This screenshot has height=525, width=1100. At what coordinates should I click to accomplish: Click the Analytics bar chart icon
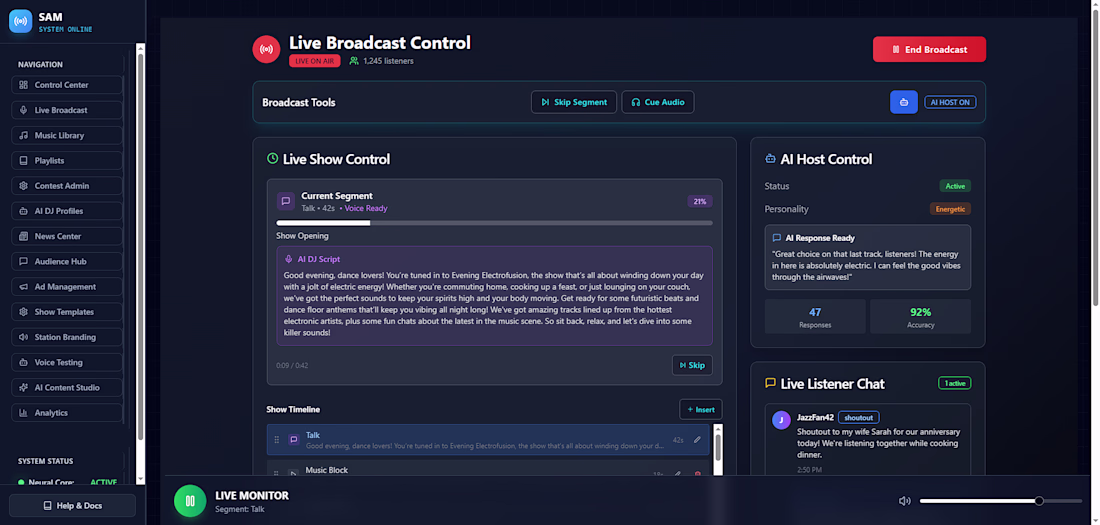23,413
